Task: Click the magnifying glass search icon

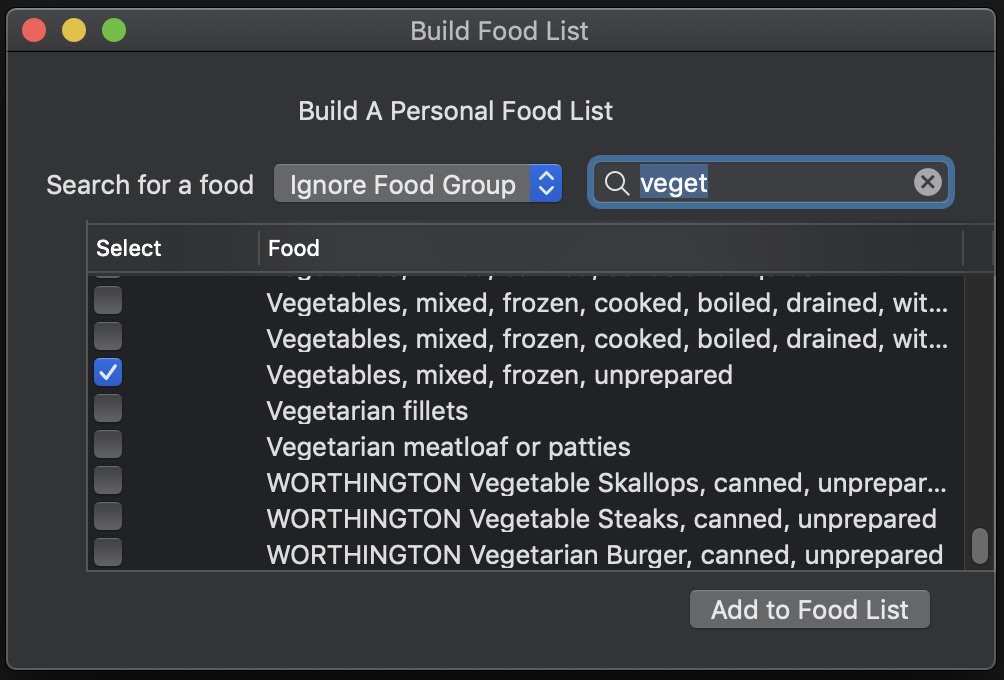Action: pos(617,183)
